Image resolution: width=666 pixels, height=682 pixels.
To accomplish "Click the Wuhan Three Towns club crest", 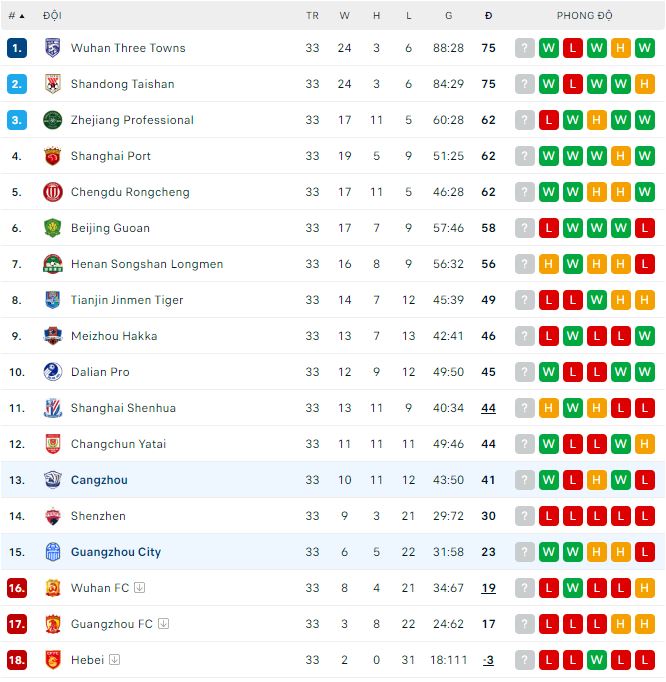I will [x=53, y=48].
